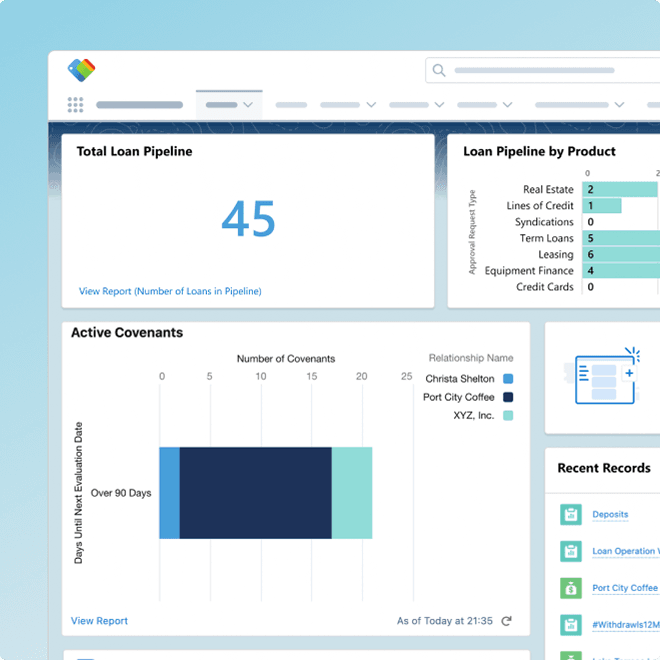Expand the active navigation tab's chevron

coord(248,105)
